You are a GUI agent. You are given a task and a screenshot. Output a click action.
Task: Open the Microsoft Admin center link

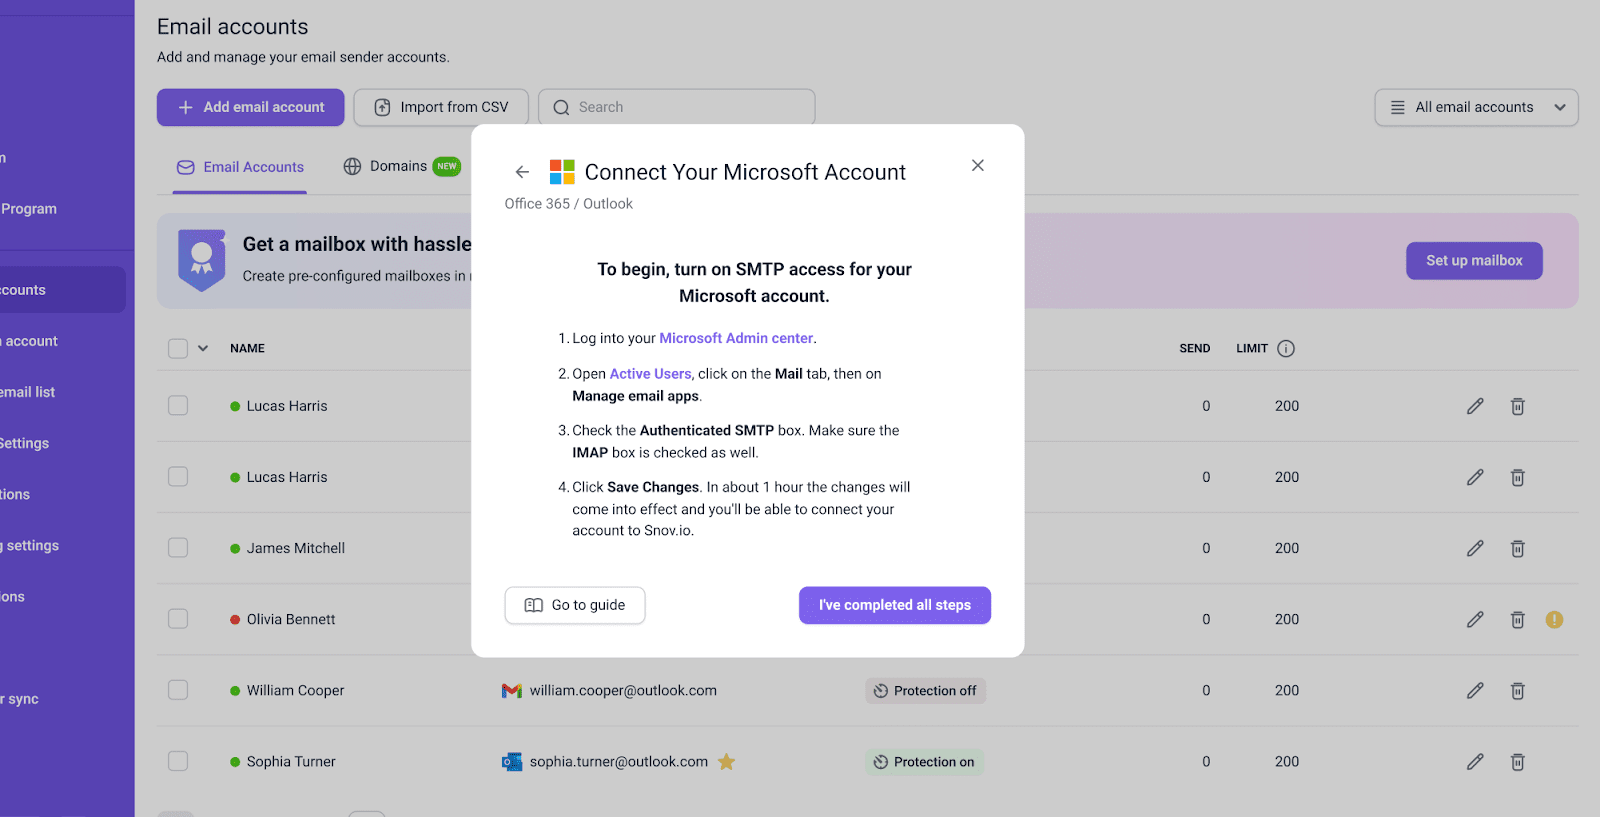point(736,338)
